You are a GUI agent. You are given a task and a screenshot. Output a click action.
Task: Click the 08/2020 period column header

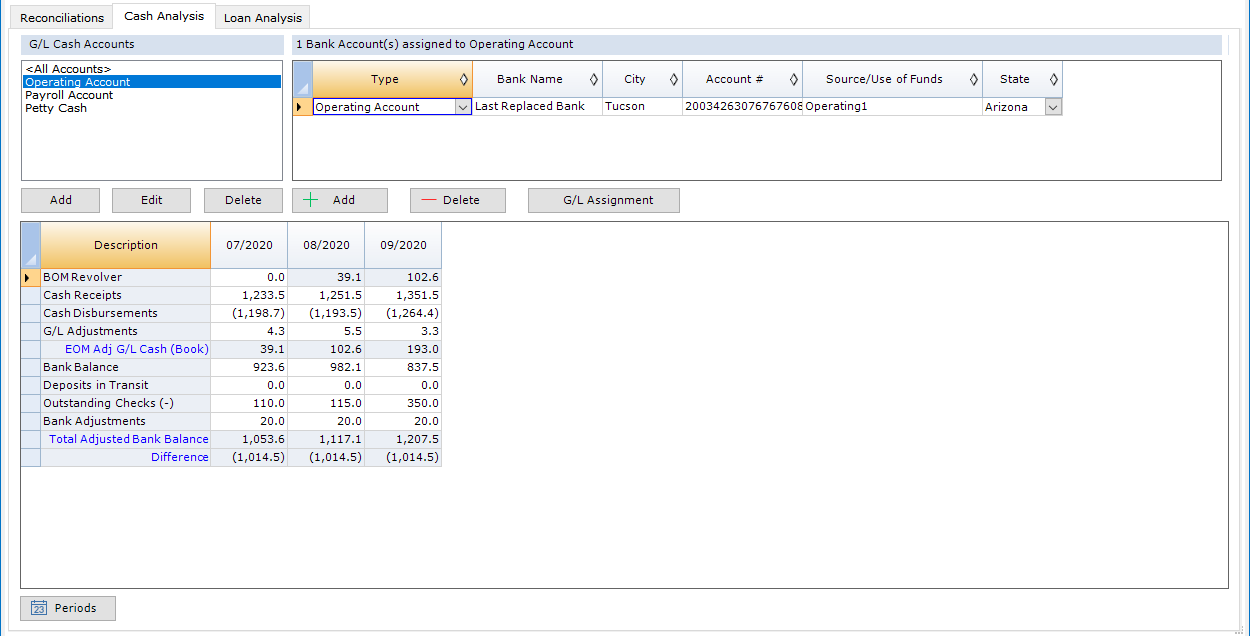326,245
